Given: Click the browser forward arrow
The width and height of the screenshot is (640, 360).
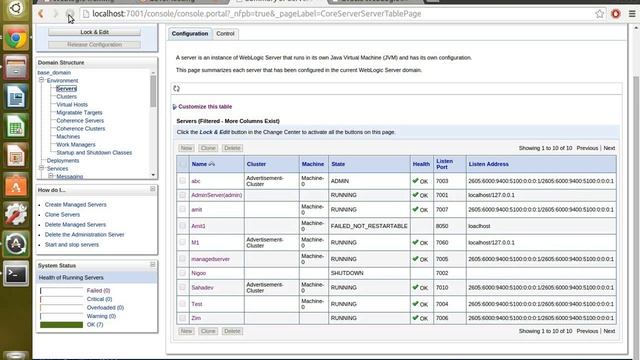Looking at the screenshot, I should coord(55,14).
